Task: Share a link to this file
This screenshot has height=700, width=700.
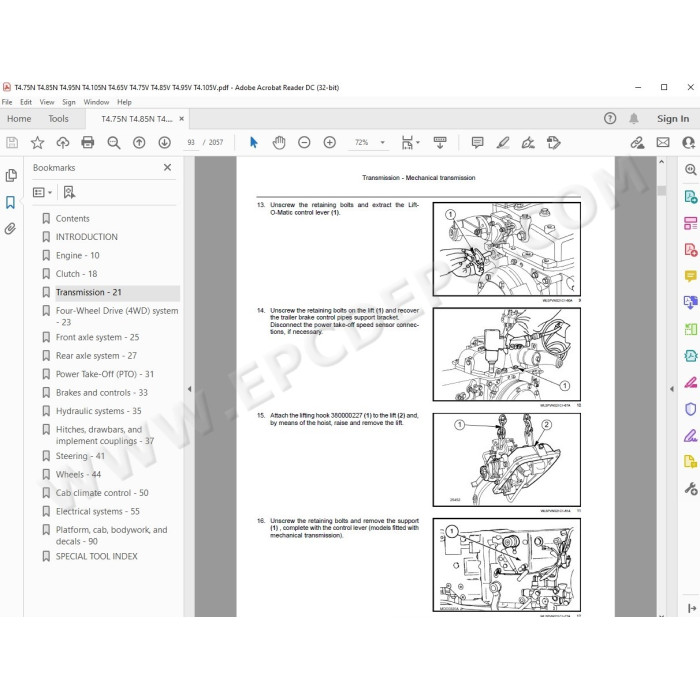Action: 637,142
